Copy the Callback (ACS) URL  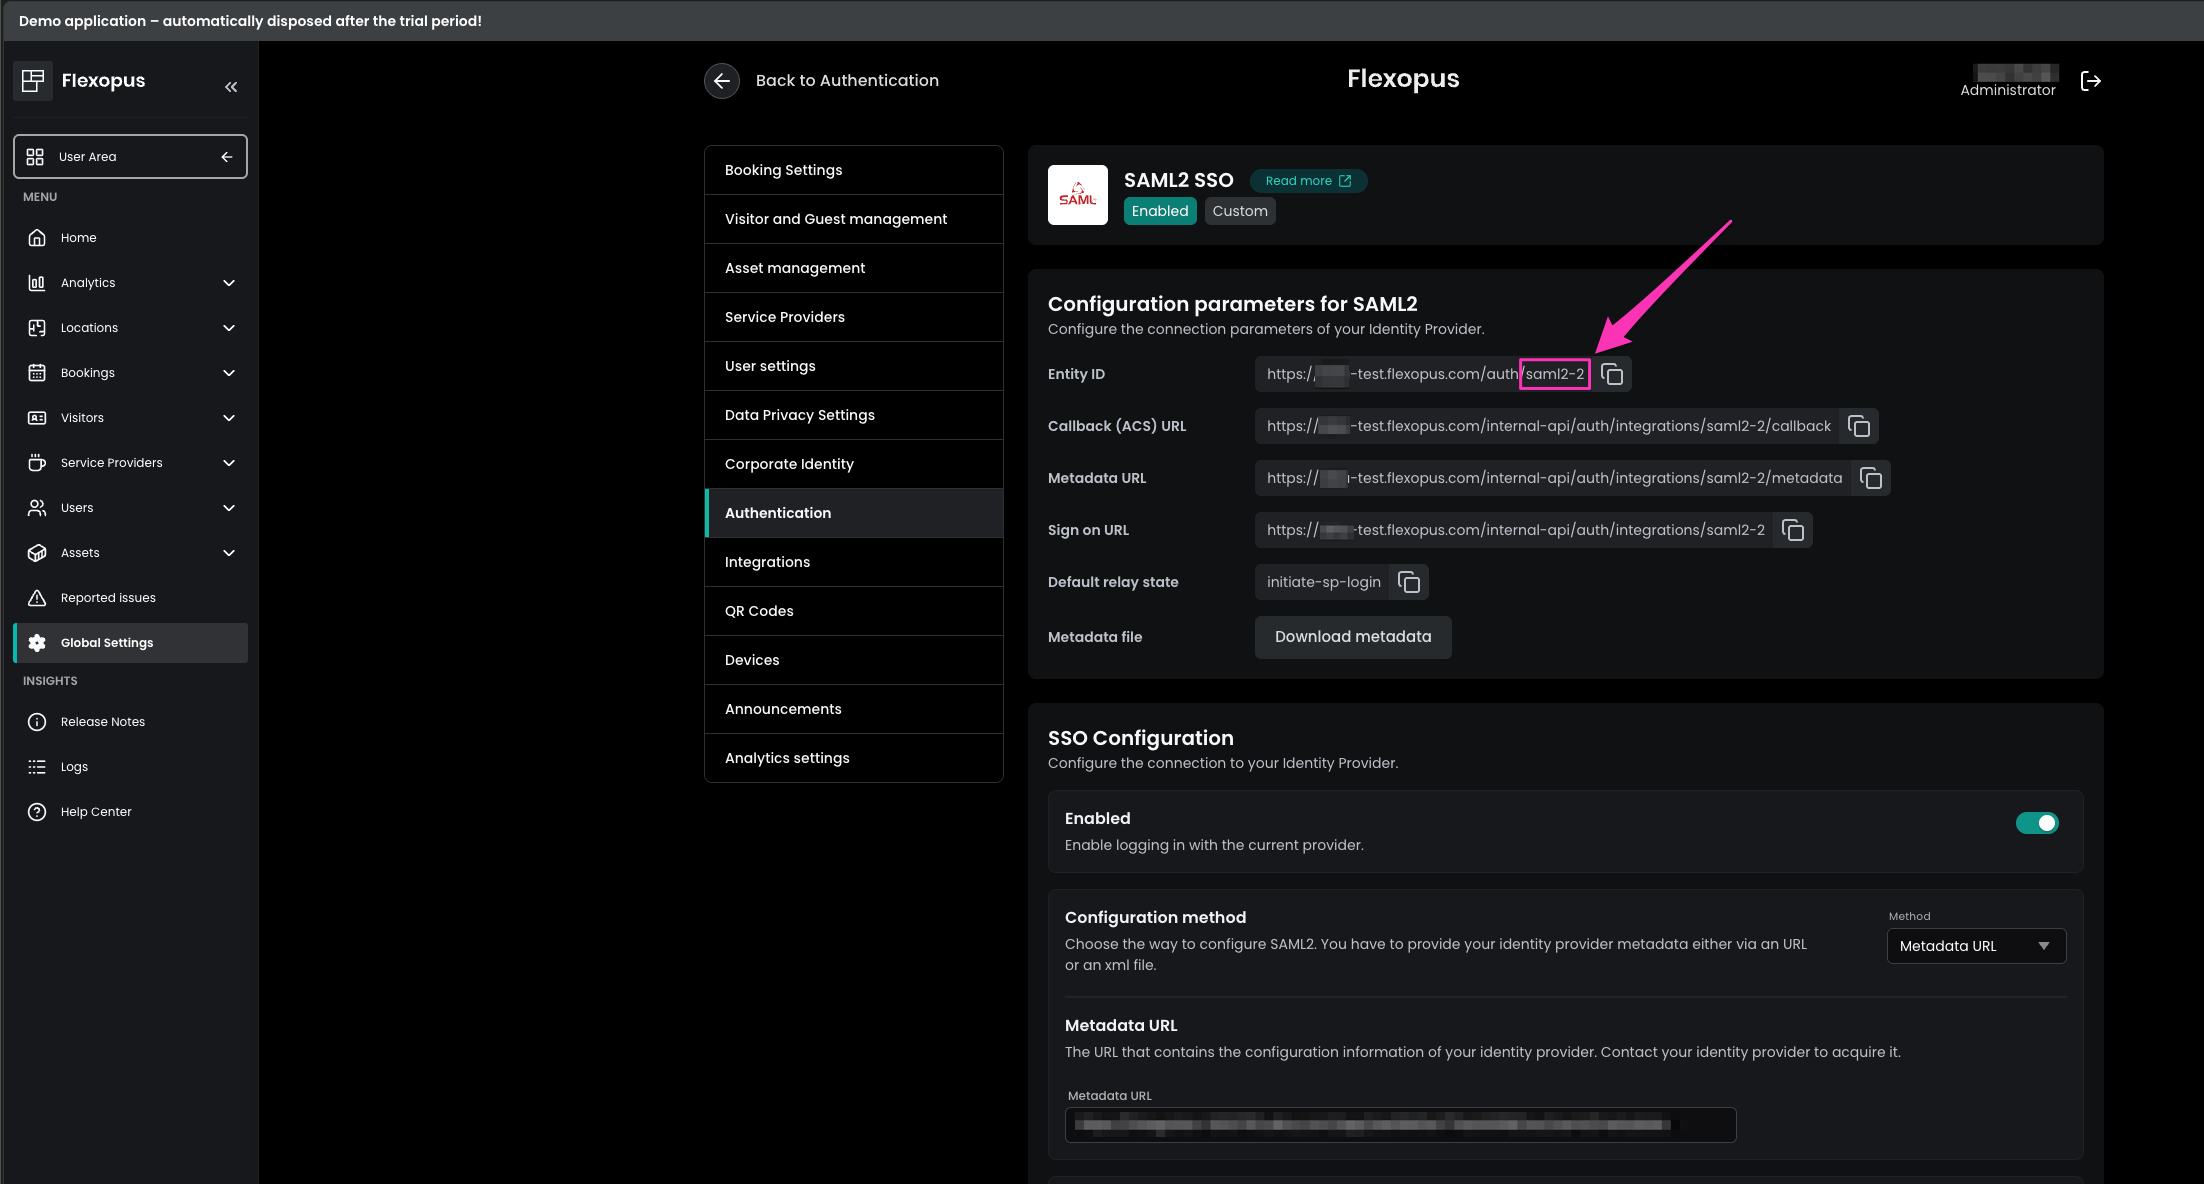[x=1859, y=426]
